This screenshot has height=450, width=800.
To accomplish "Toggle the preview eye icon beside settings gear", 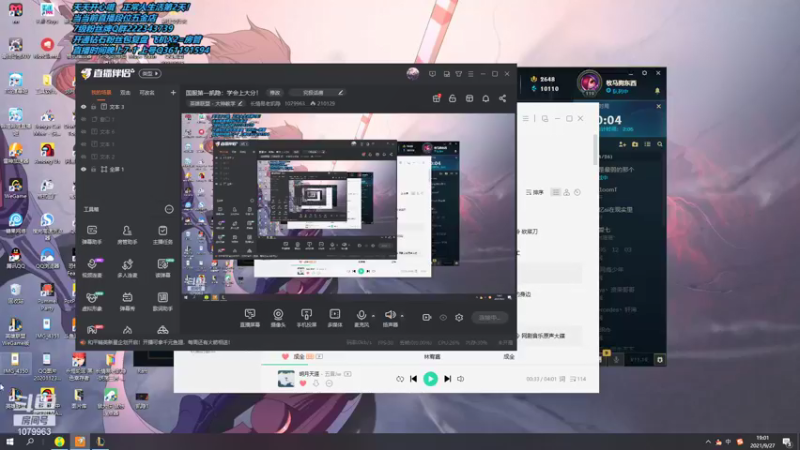I will [x=443, y=317].
